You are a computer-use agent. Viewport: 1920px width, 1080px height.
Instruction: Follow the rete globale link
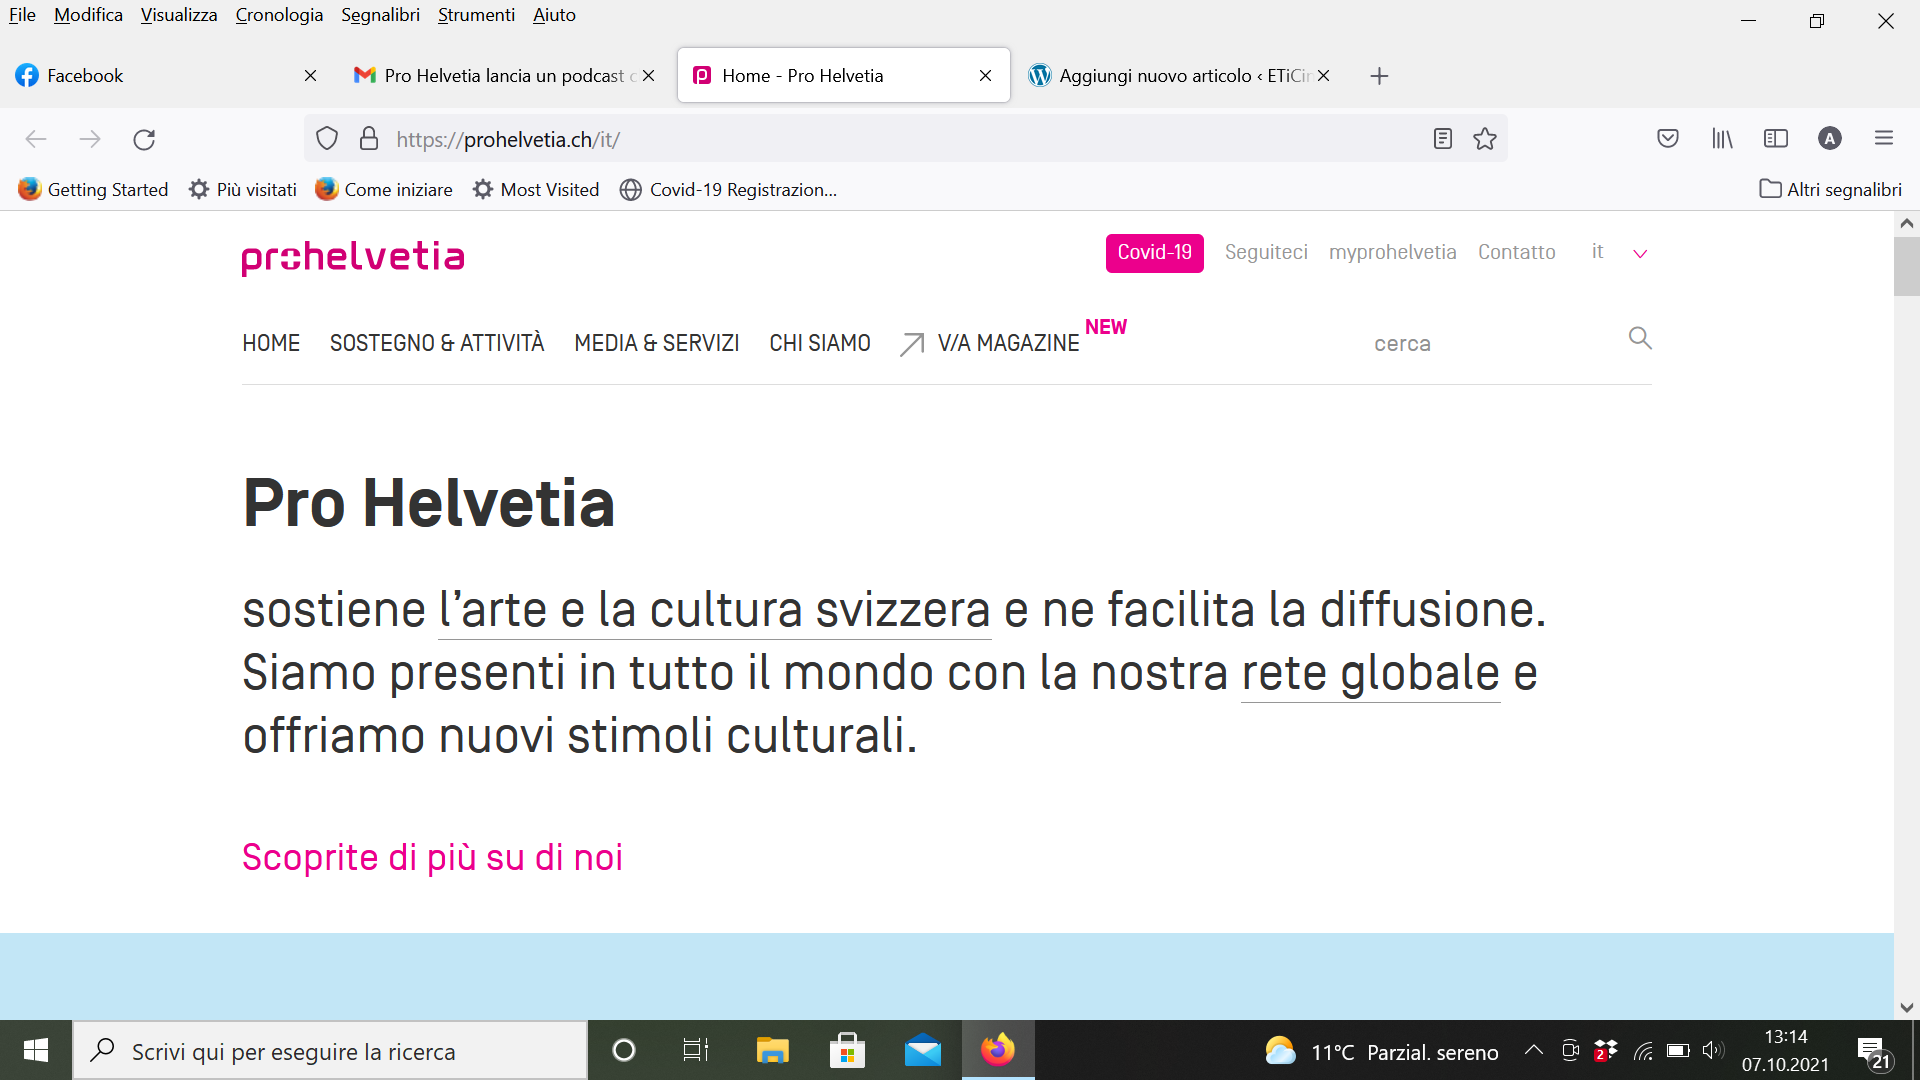(x=1370, y=673)
